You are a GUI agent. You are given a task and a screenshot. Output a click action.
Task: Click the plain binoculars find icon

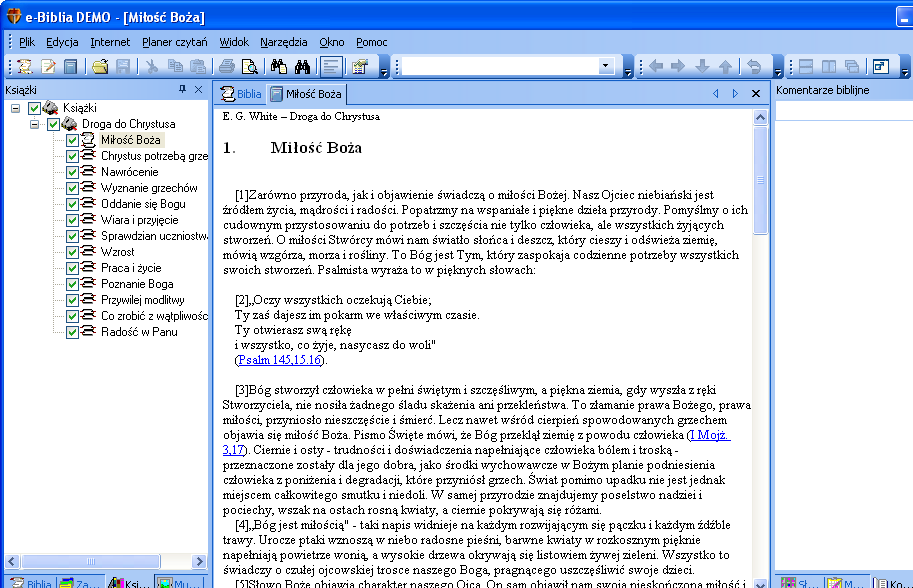click(x=302, y=67)
